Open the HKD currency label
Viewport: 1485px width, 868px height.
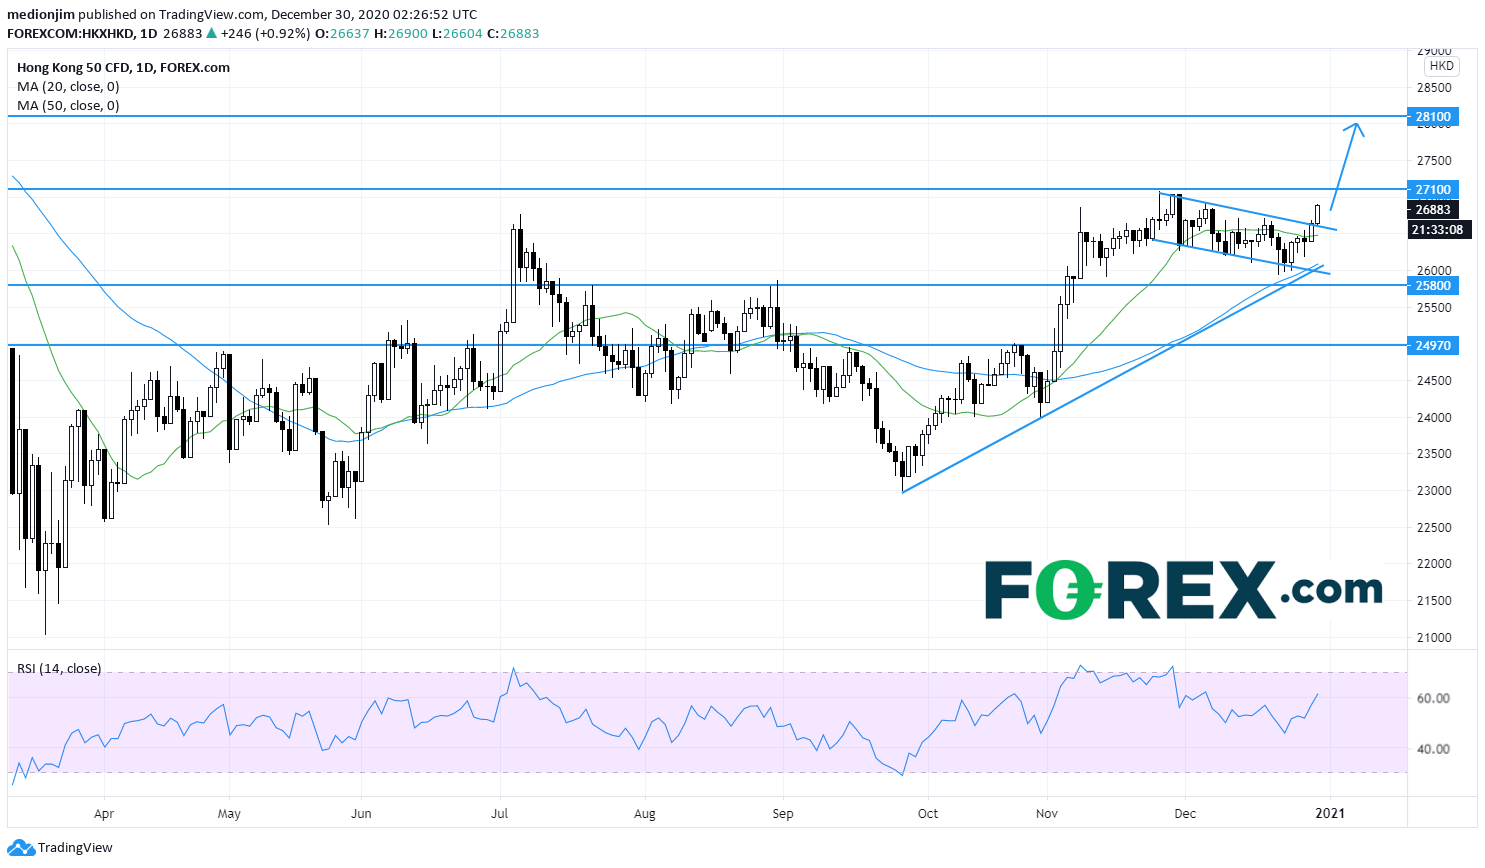pyautogui.click(x=1441, y=66)
